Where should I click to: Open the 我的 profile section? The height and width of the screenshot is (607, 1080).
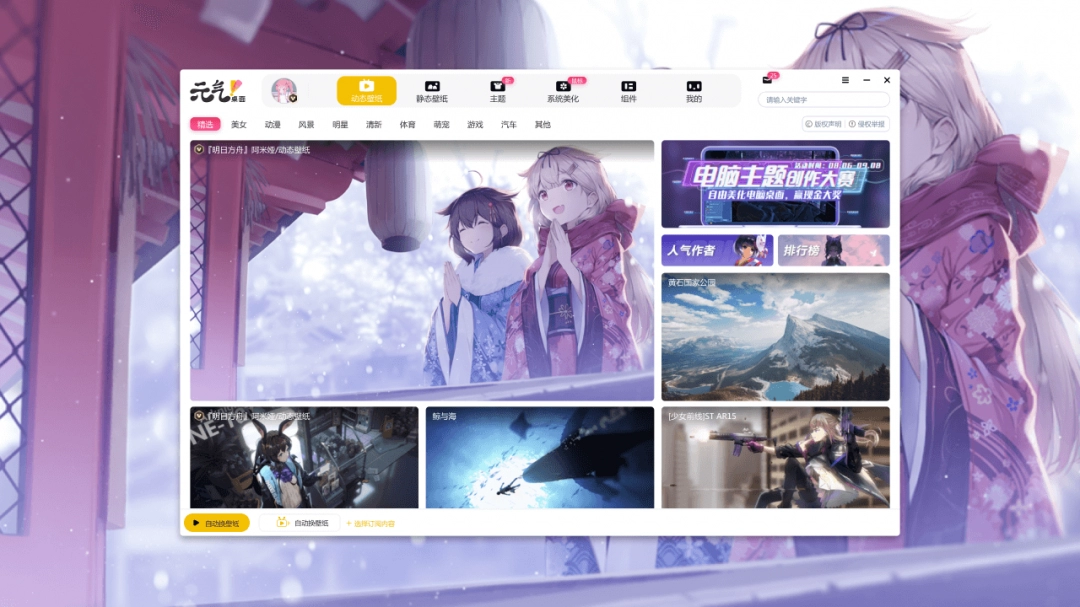click(693, 91)
